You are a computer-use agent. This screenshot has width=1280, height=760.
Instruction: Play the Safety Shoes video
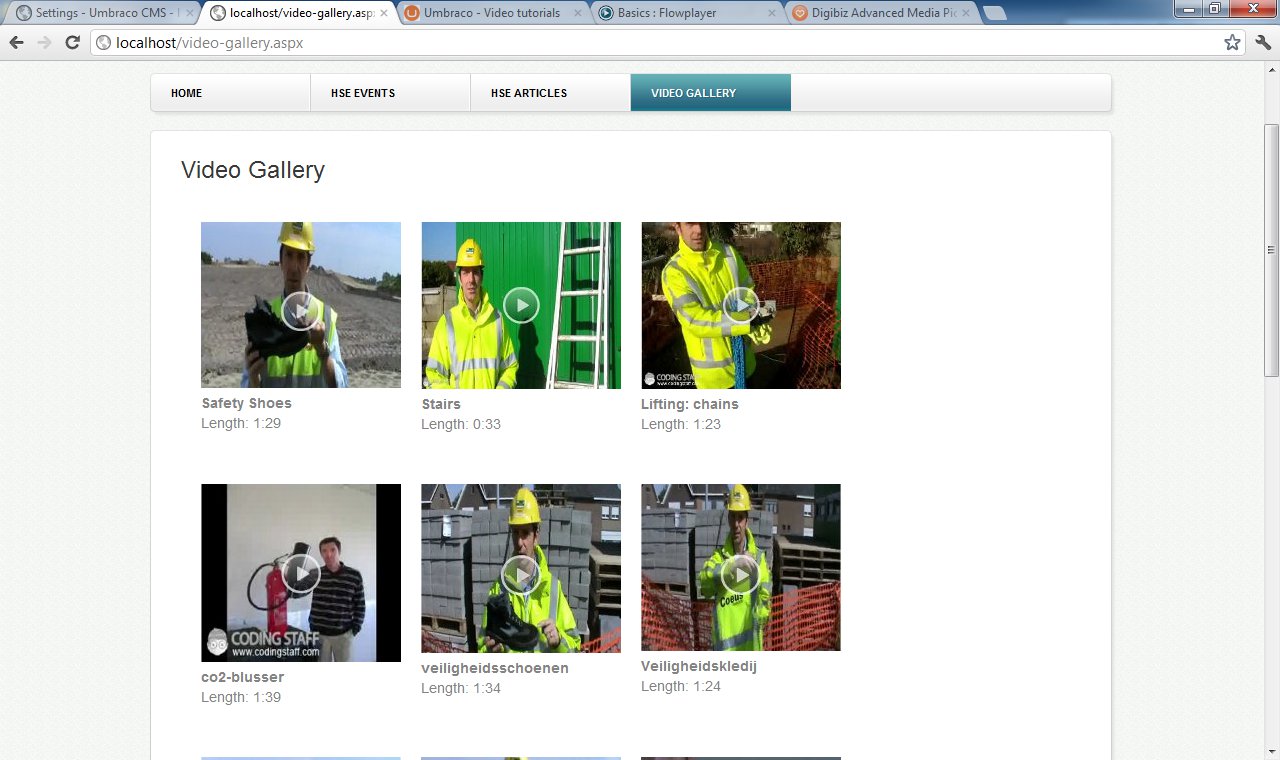[300, 311]
